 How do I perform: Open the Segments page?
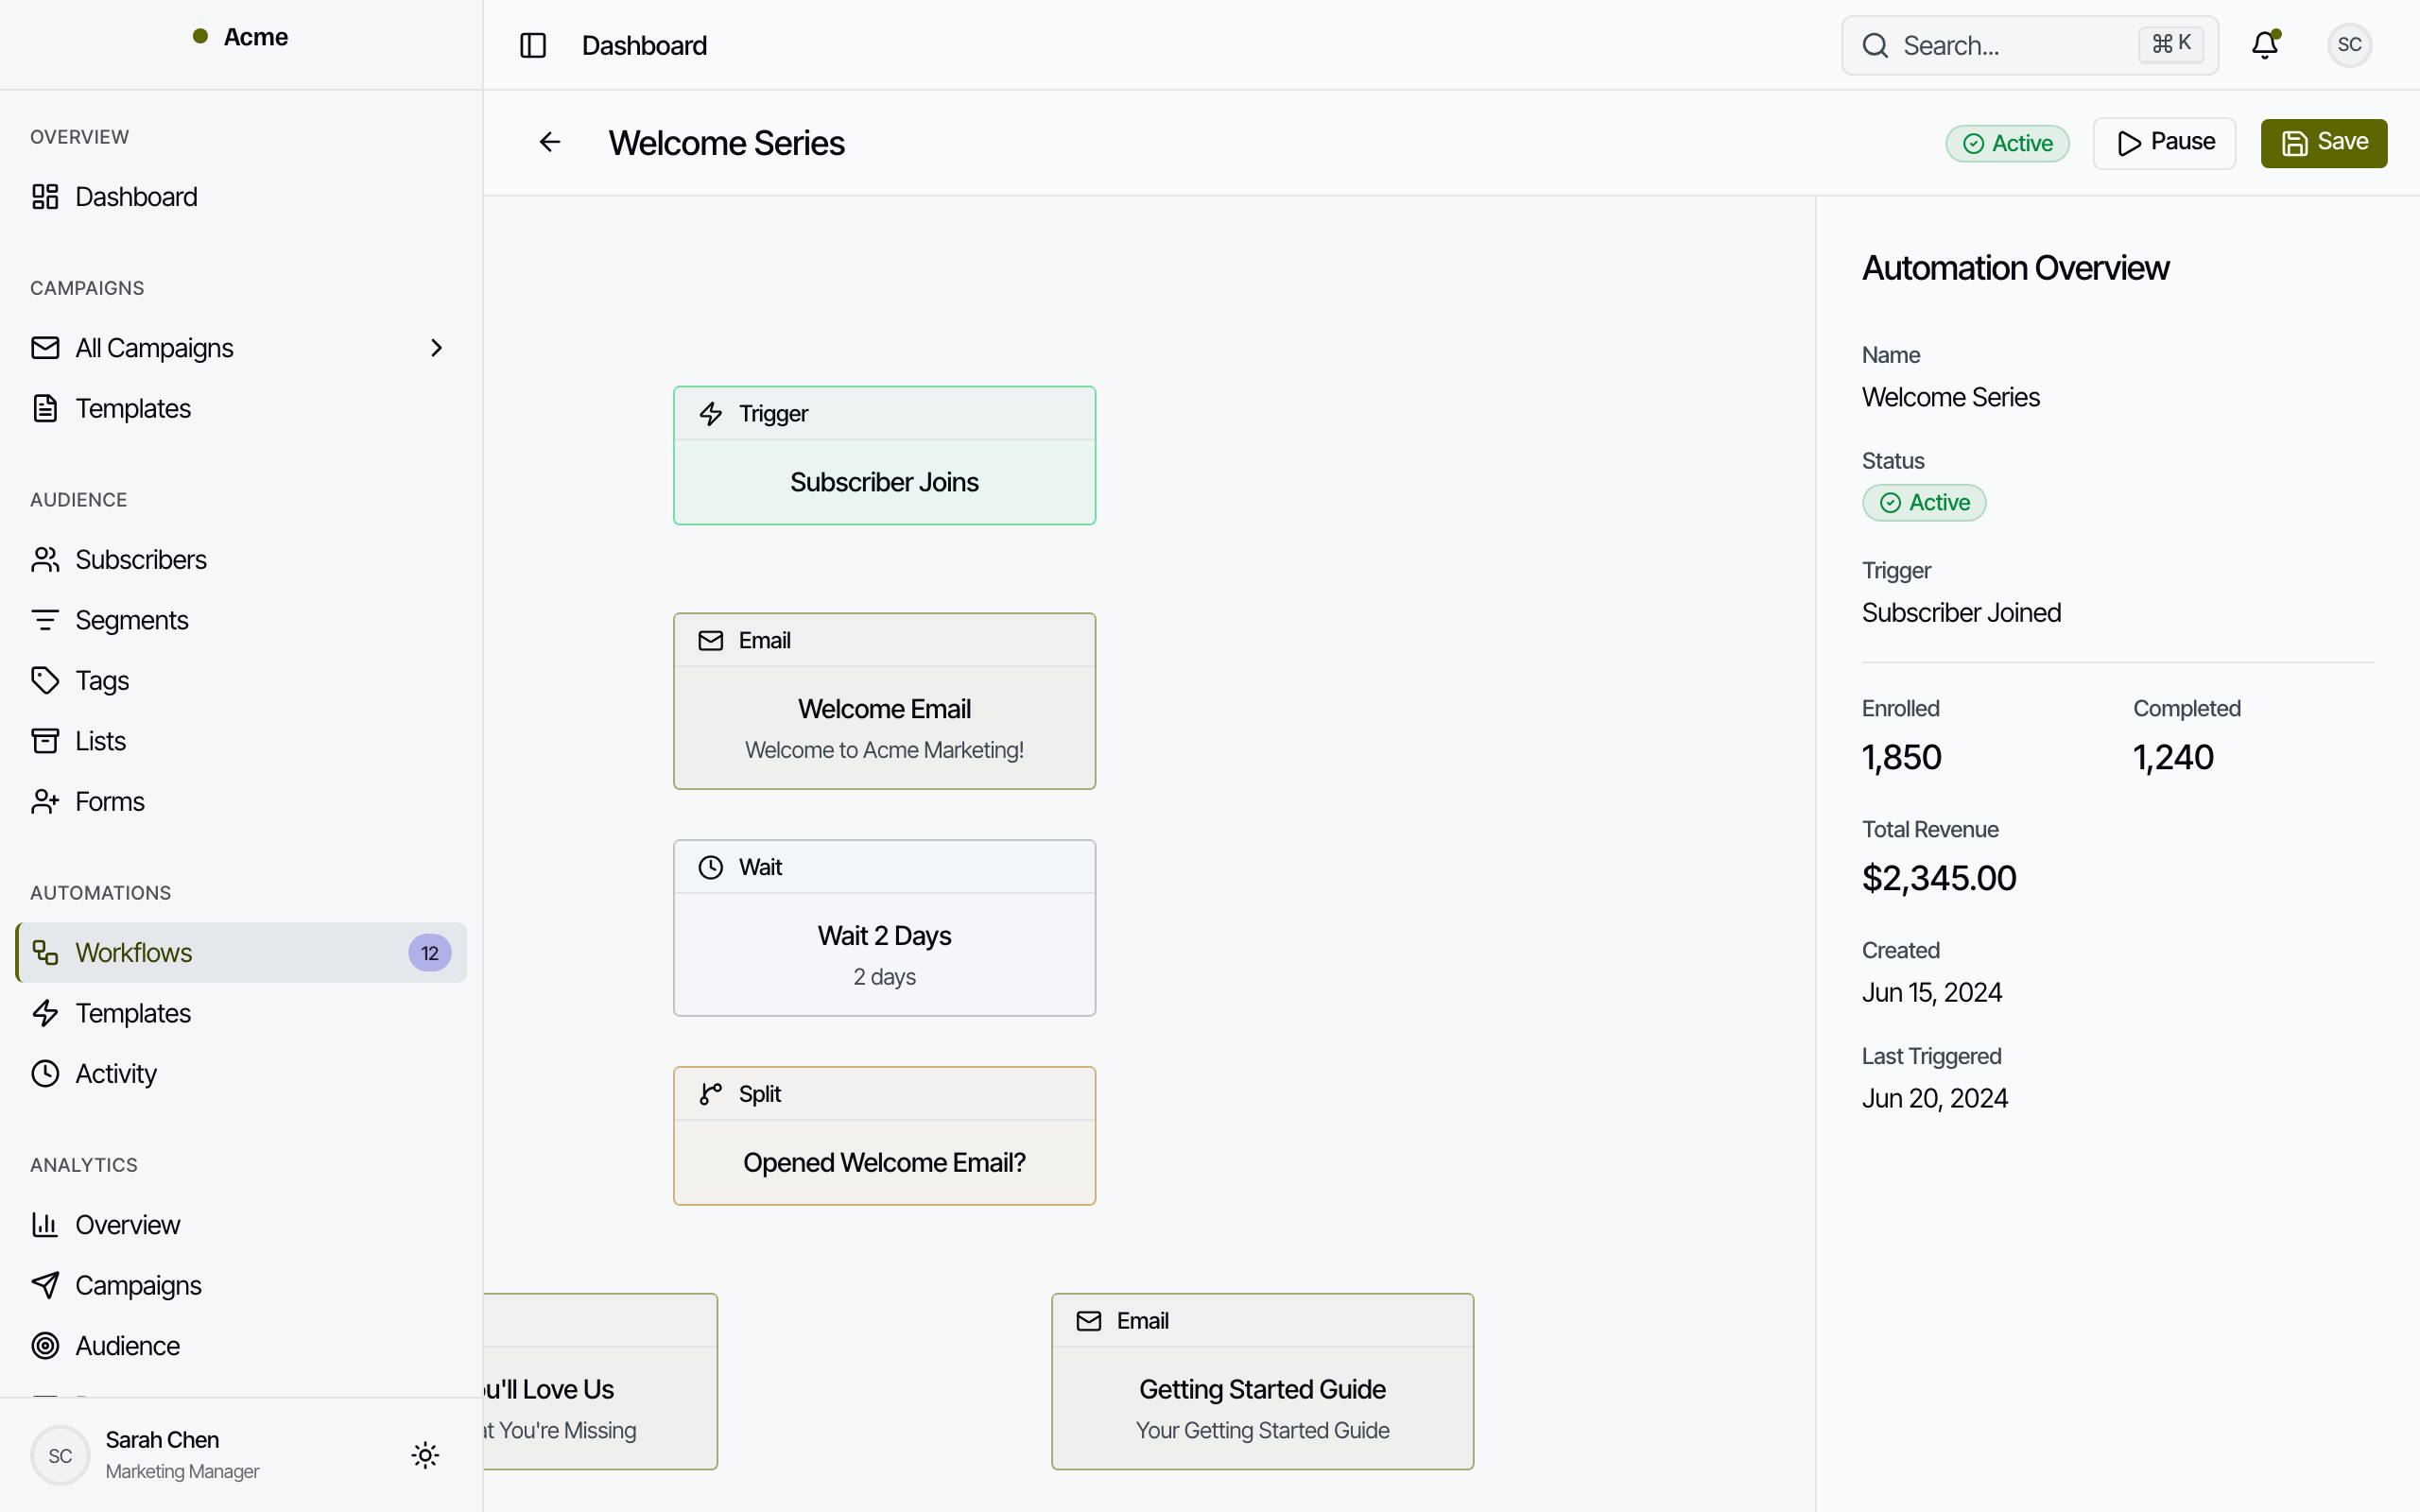[241, 620]
